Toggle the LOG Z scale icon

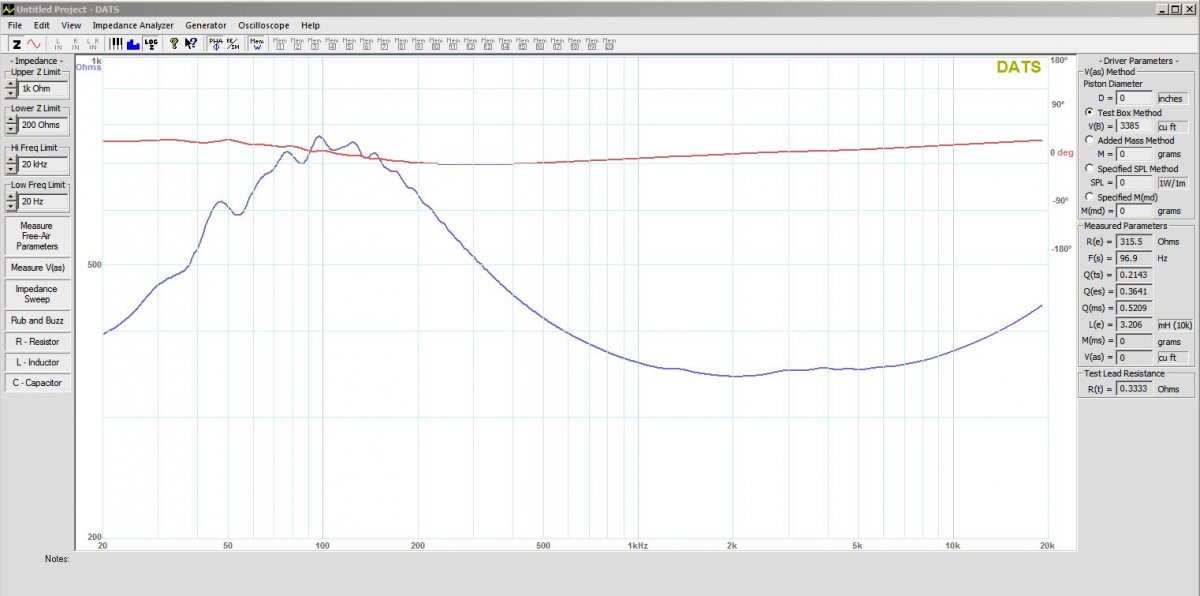151,44
